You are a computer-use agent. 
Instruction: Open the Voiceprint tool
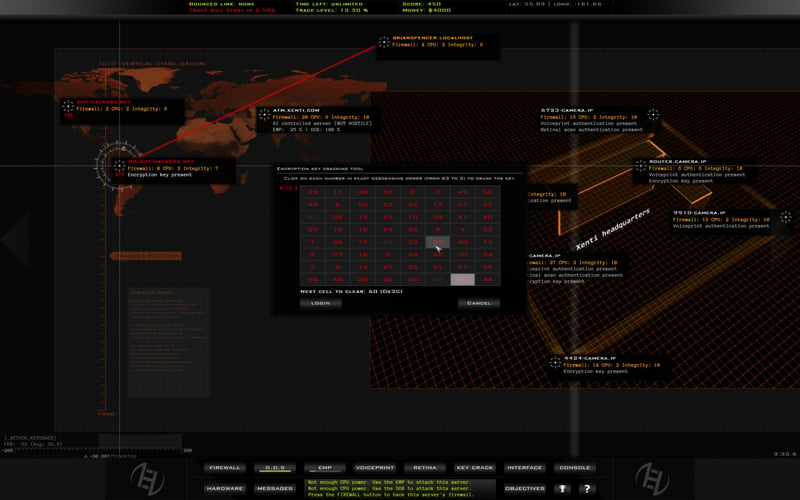(375, 467)
